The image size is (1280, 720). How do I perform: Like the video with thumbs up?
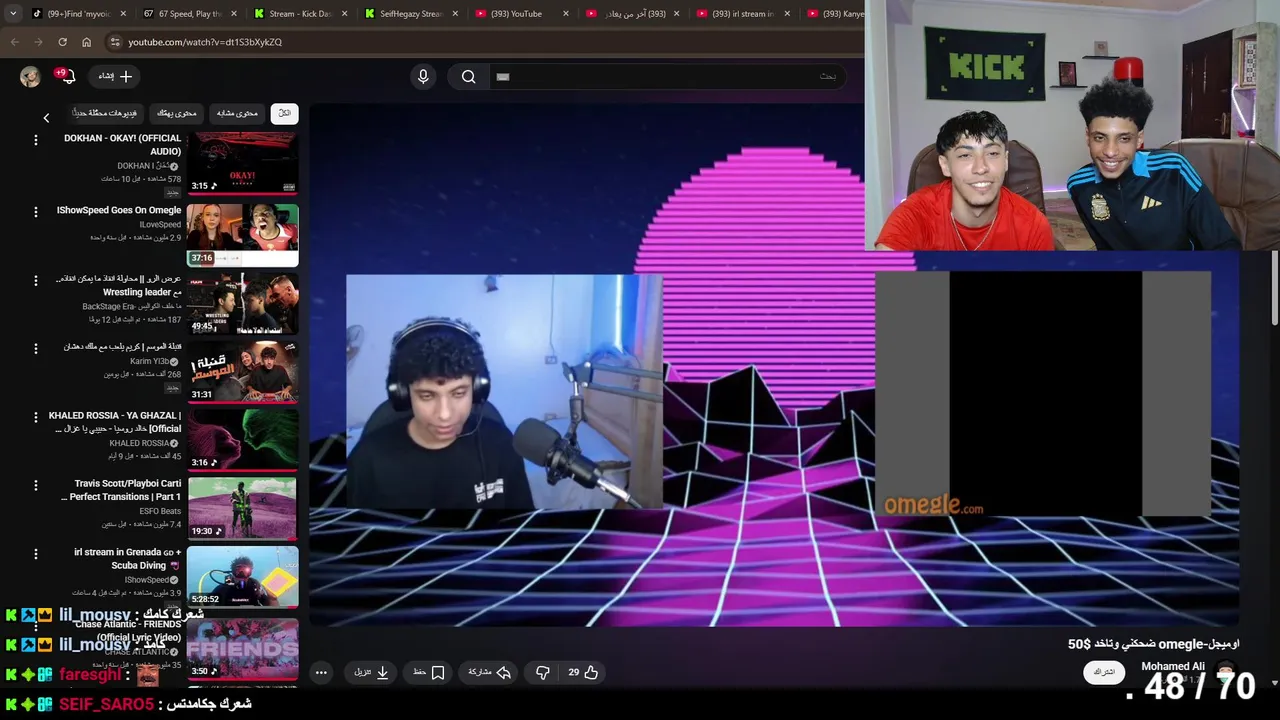[x=583, y=672]
